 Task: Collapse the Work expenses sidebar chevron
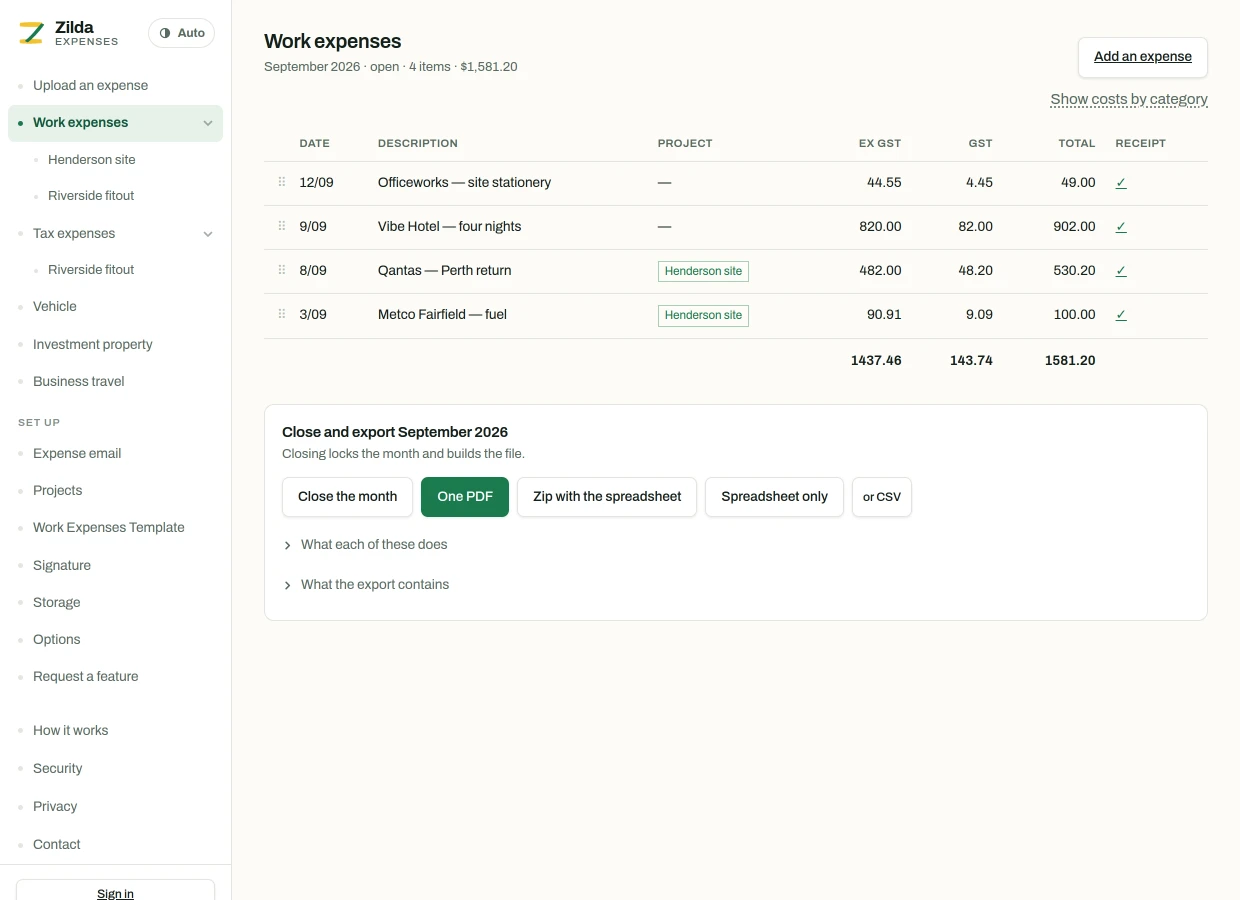coord(208,123)
